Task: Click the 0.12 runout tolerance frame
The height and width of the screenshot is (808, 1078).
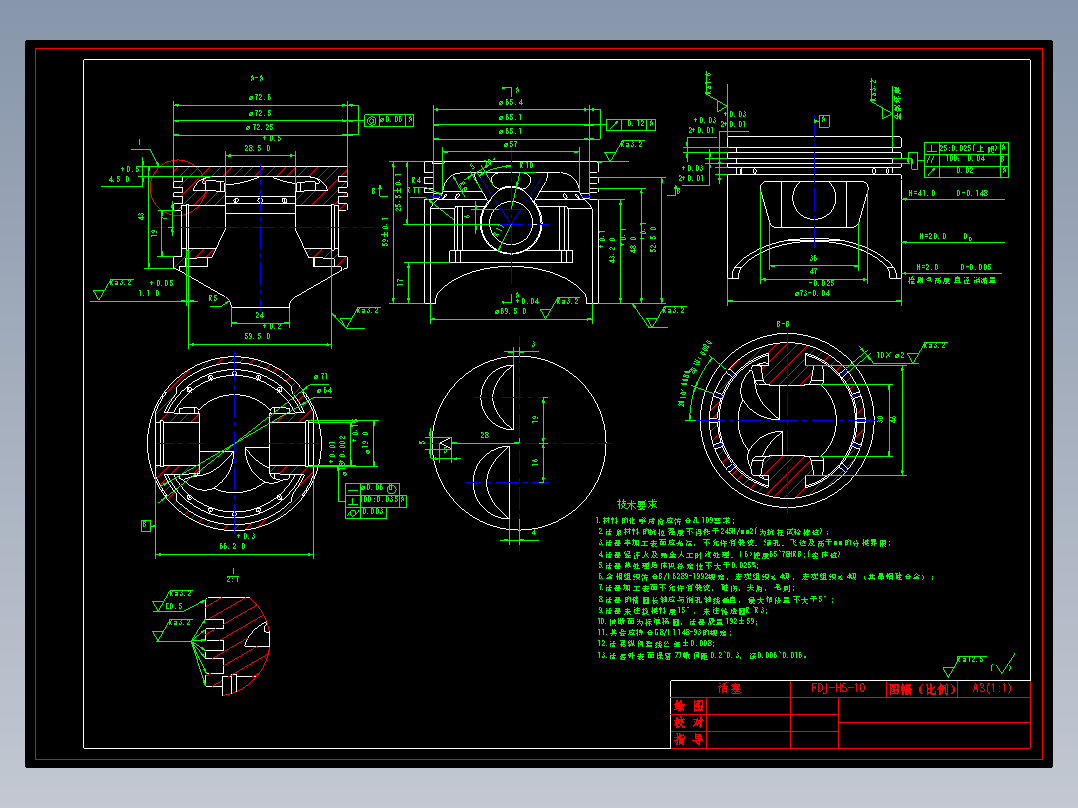Action: (632, 124)
